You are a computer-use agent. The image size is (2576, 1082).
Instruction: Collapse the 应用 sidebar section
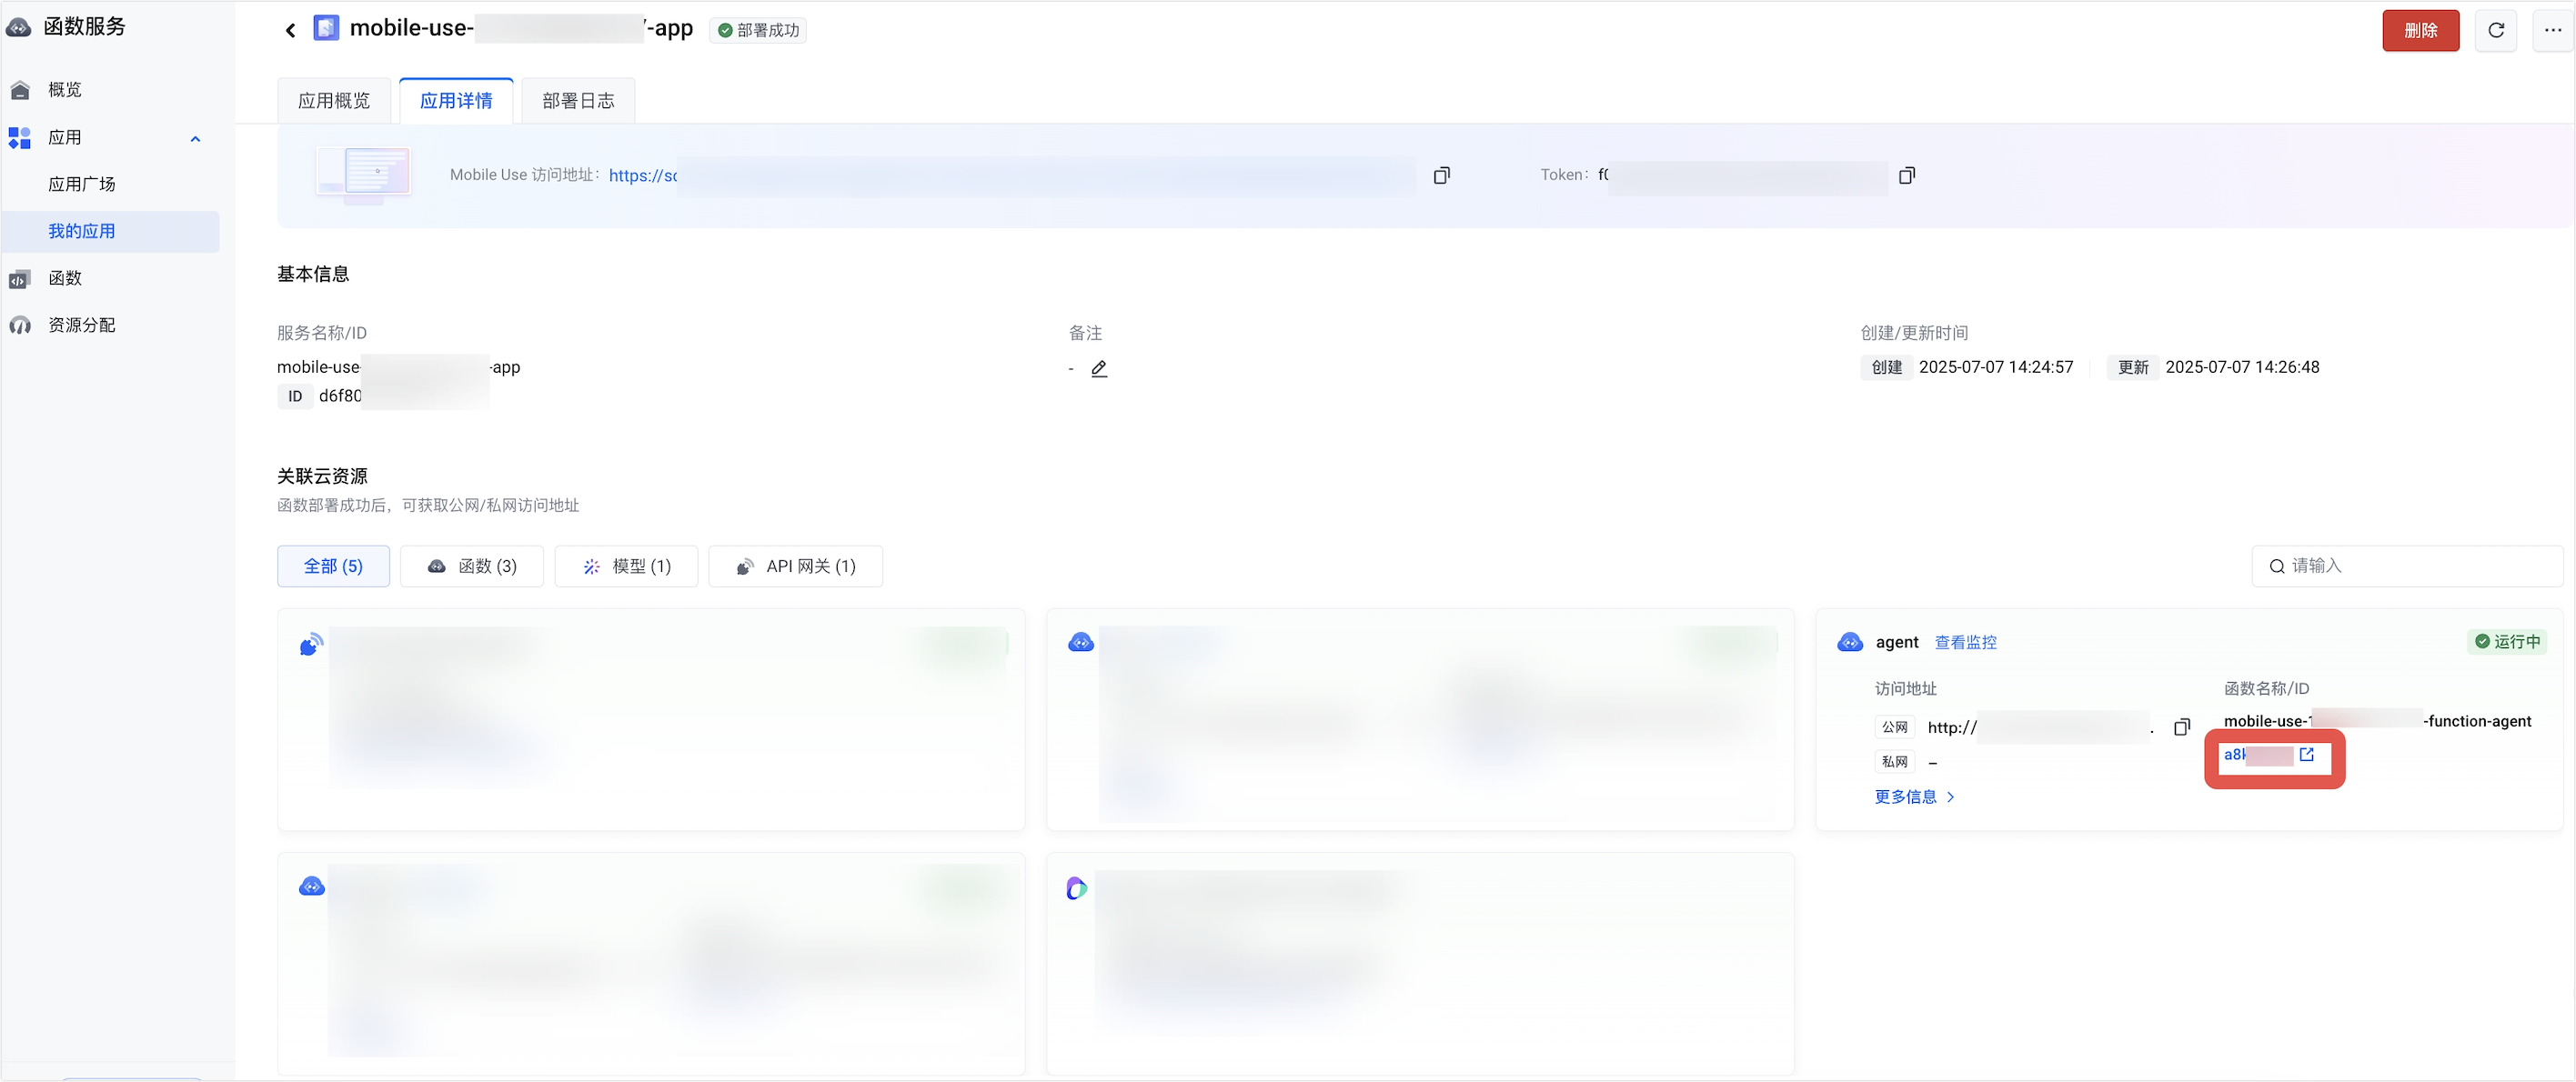[x=195, y=138]
